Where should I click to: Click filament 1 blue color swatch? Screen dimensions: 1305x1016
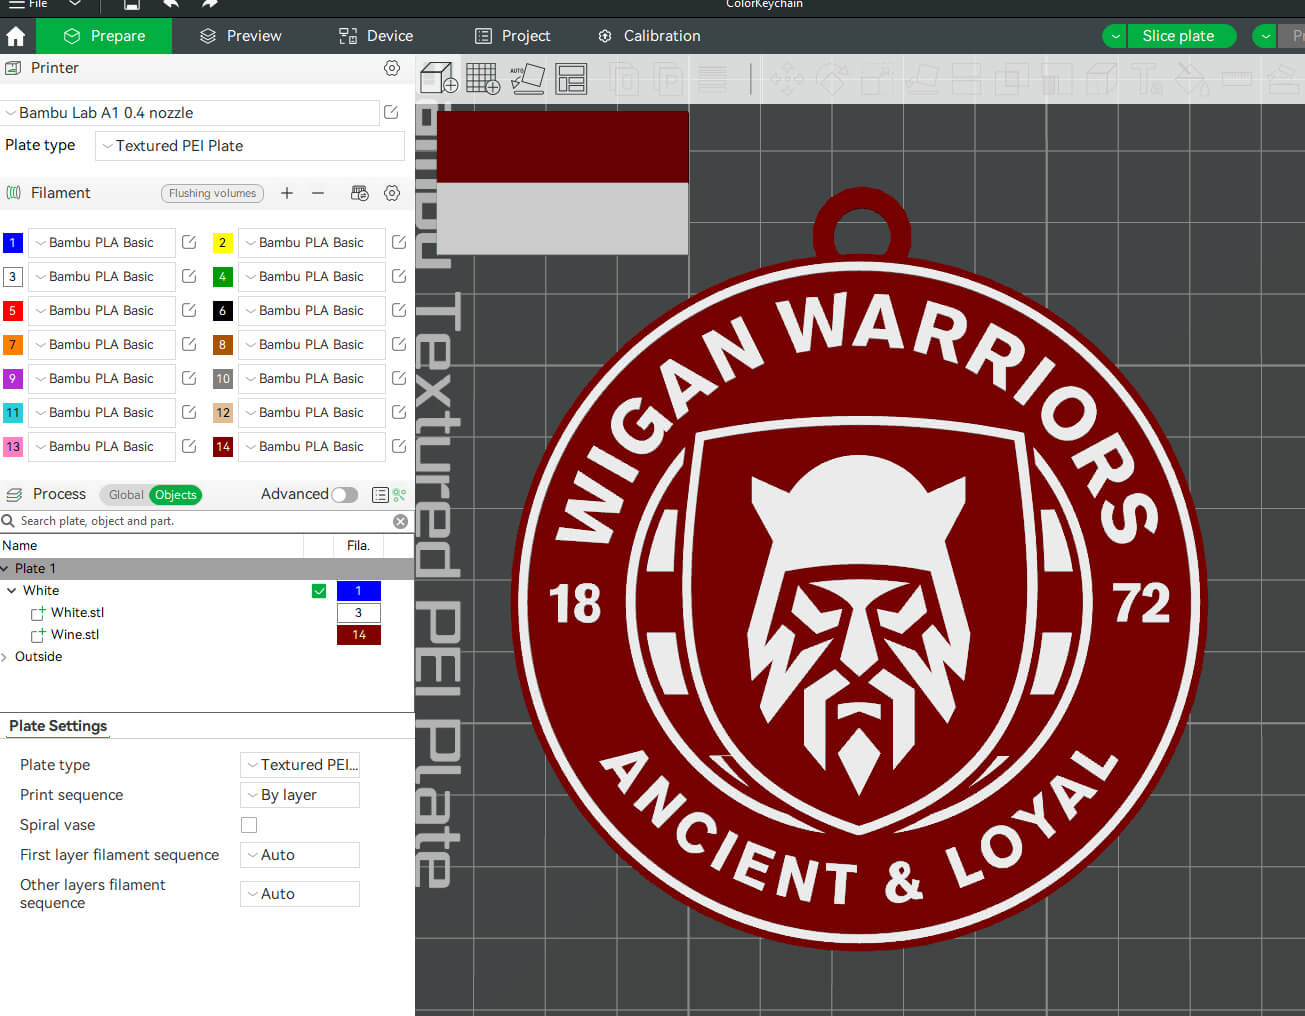coord(13,243)
